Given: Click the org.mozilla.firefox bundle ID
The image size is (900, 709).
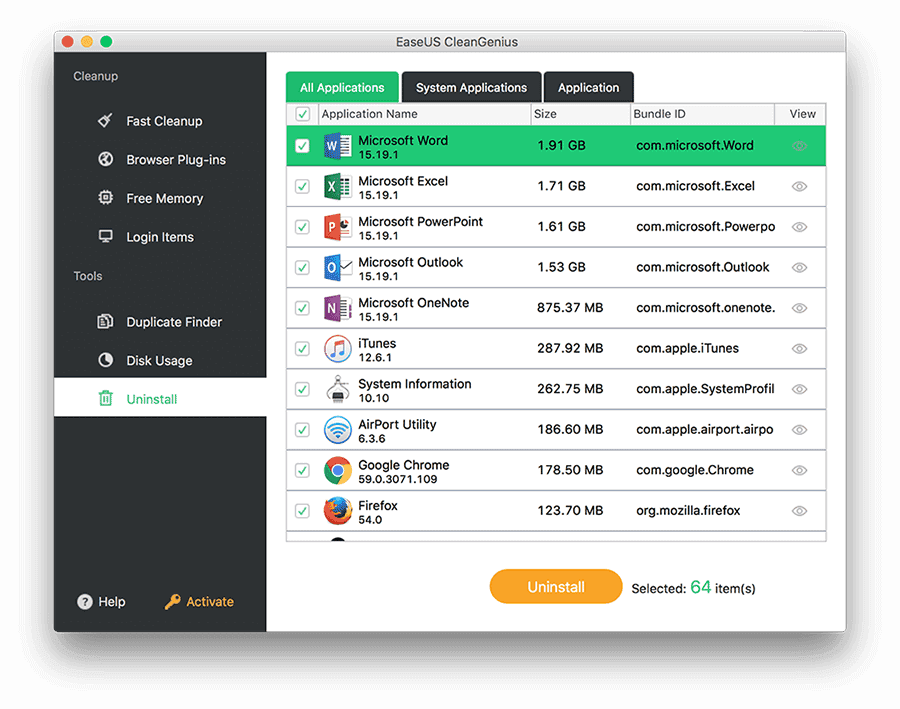Looking at the screenshot, I should [x=688, y=511].
